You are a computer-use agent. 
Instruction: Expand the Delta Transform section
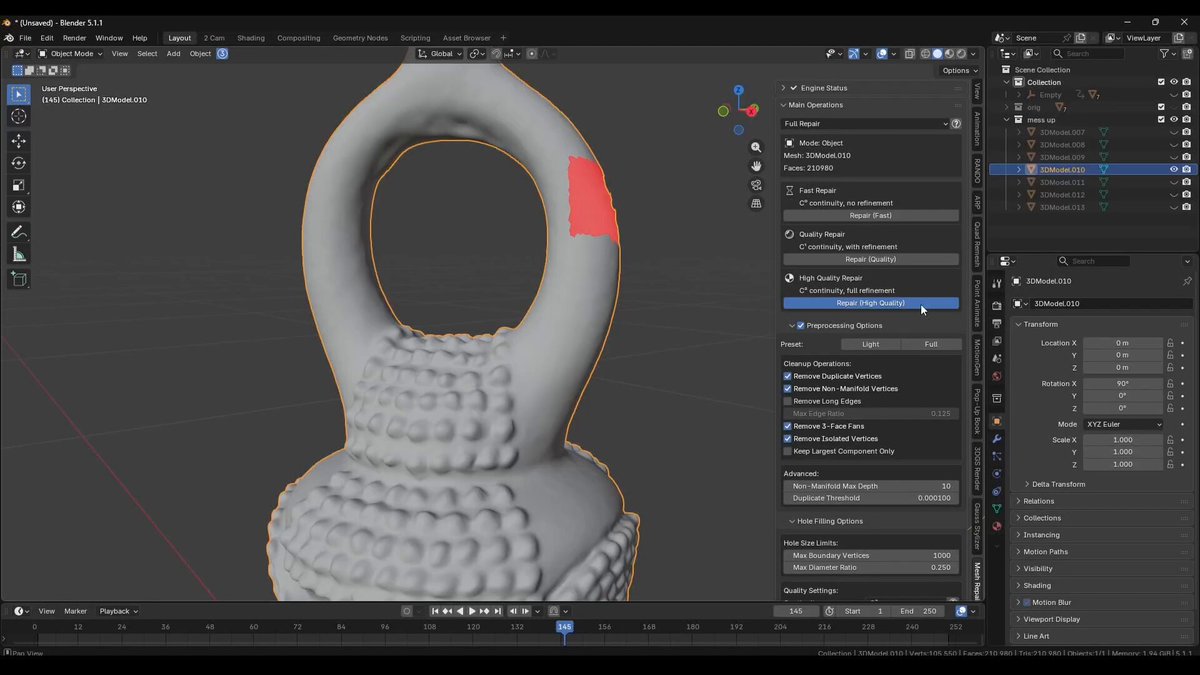(x=1058, y=484)
